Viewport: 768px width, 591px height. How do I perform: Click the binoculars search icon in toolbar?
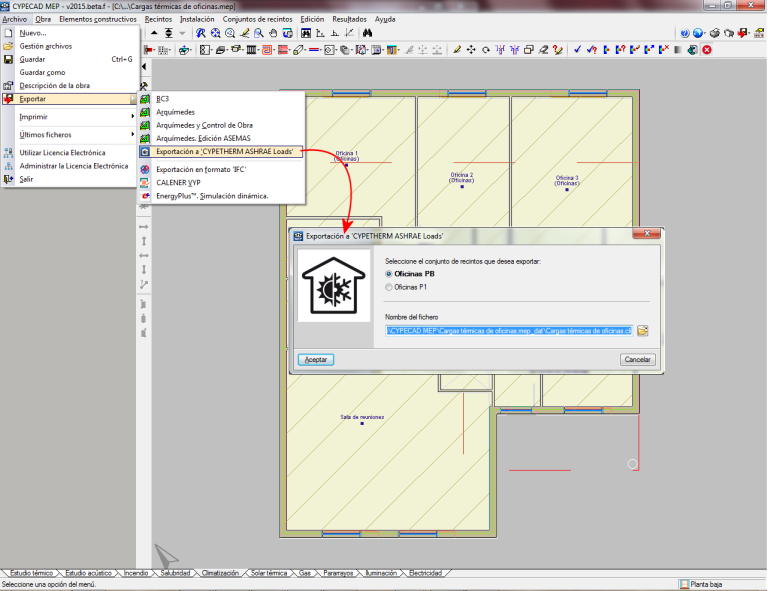click(367, 33)
